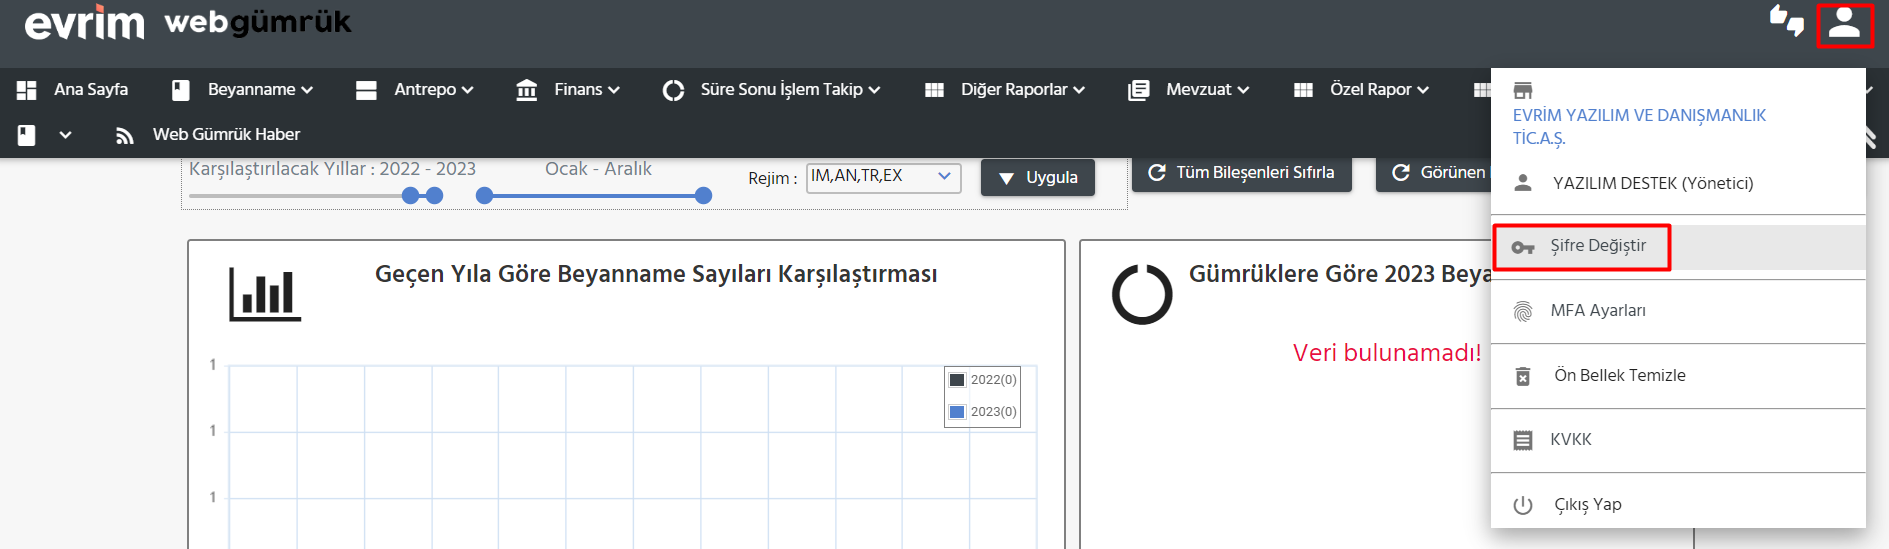Image resolution: width=1889 pixels, height=549 pixels.
Task: Toggle the 2023(0) legend entry
Action: pyautogui.click(x=983, y=411)
